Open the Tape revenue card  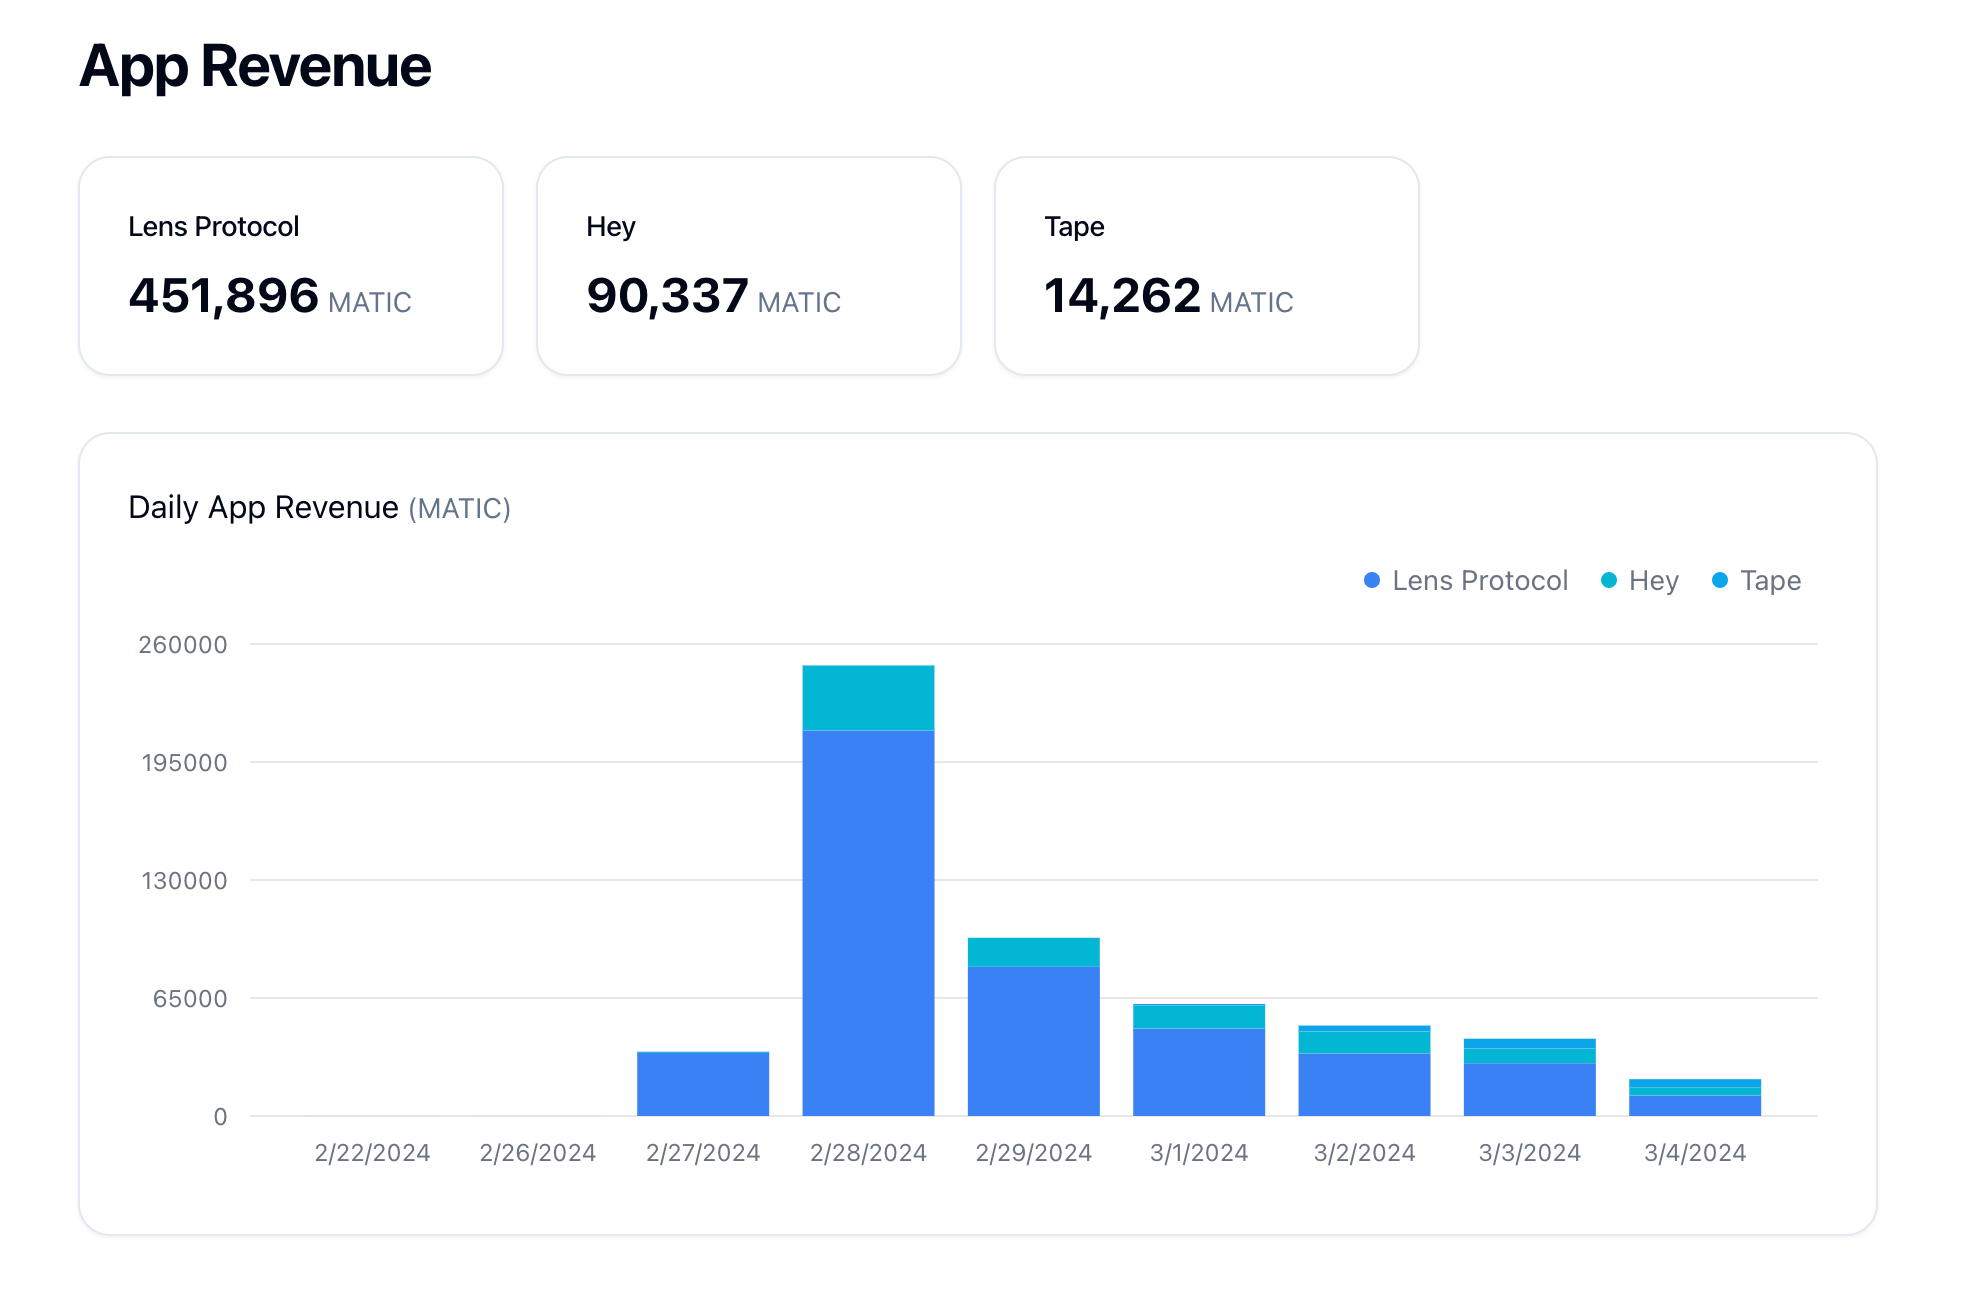coord(1207,266)
